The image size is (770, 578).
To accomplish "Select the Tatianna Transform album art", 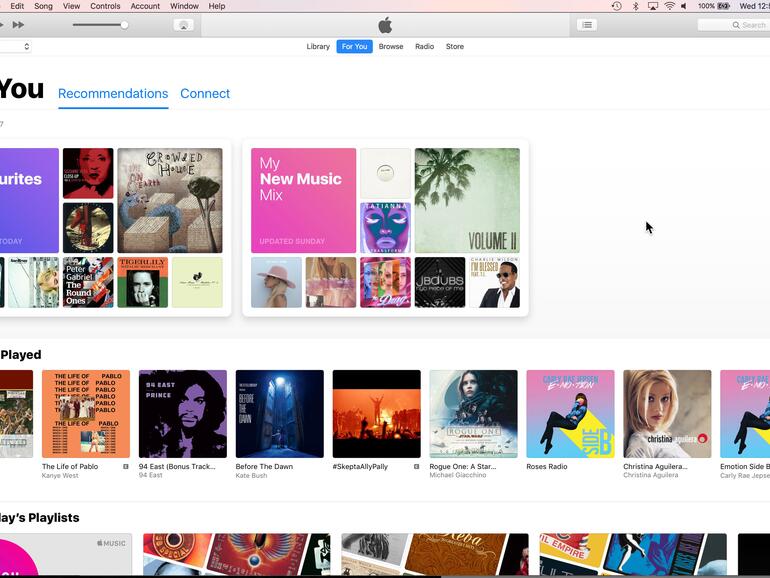I will pyautogui.click(x=385, y=228).
